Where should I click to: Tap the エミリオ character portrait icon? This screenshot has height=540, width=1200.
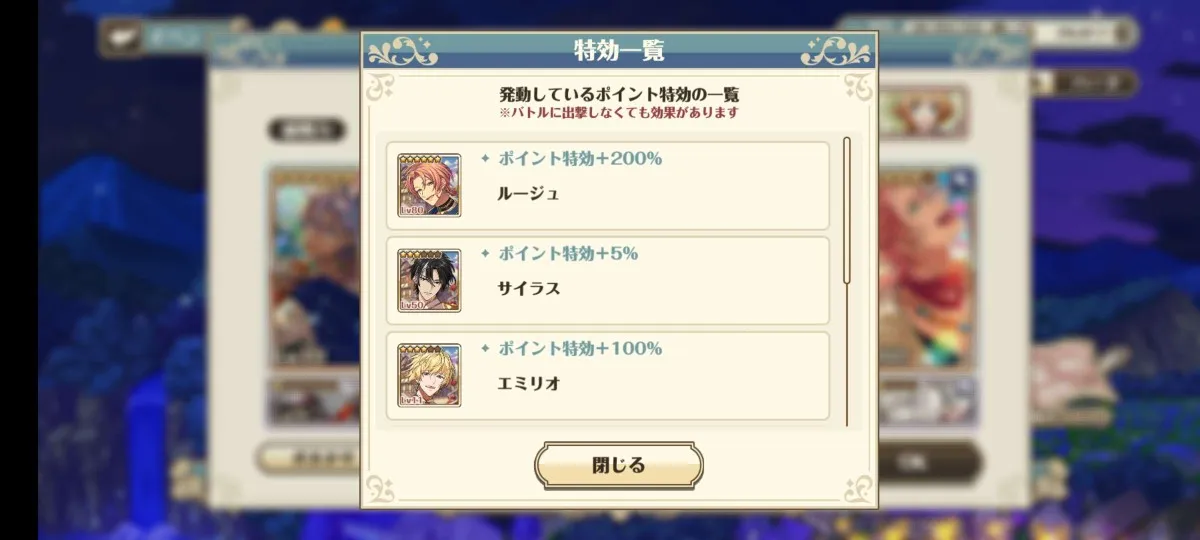[429, 376]
